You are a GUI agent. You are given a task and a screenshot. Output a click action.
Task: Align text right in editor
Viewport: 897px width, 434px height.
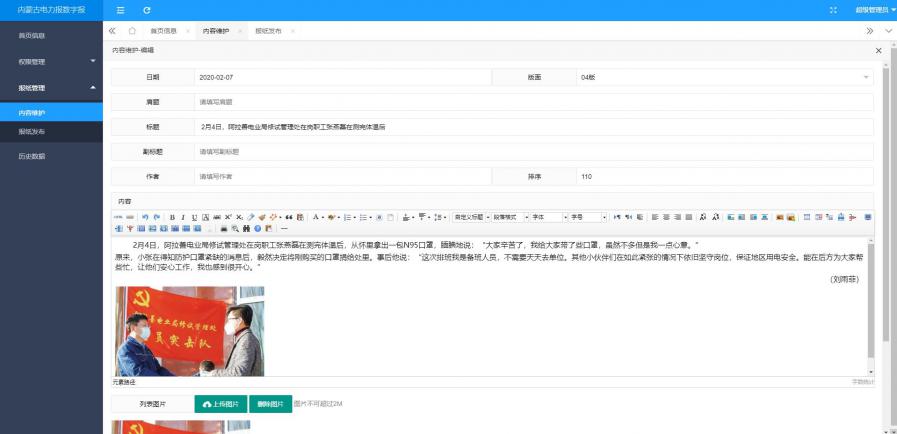pos(677,217)
